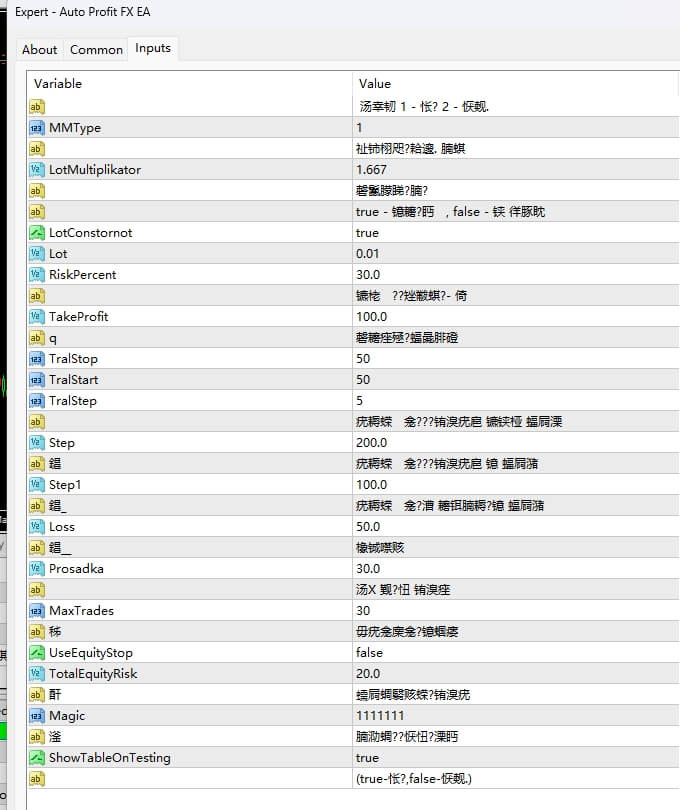680x810 pixels.
Task: Click the double icon beside Step1
Action: tap(37, 485)
